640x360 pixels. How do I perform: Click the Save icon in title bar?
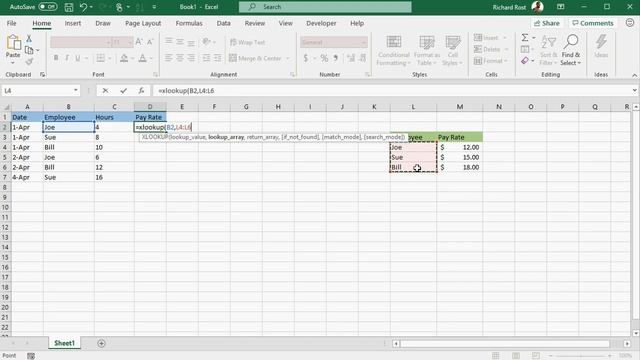point(69,7)
